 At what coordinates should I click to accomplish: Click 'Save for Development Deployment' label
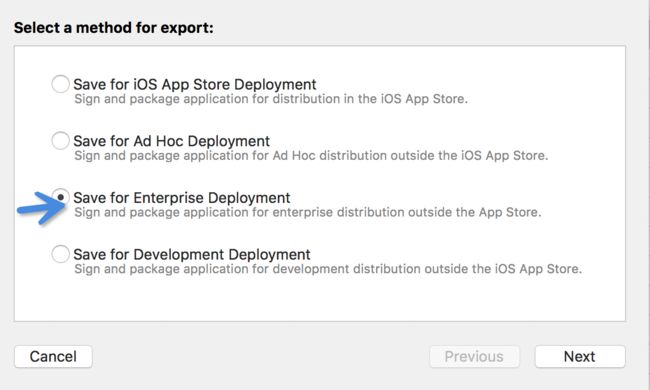tap(192, 254)
